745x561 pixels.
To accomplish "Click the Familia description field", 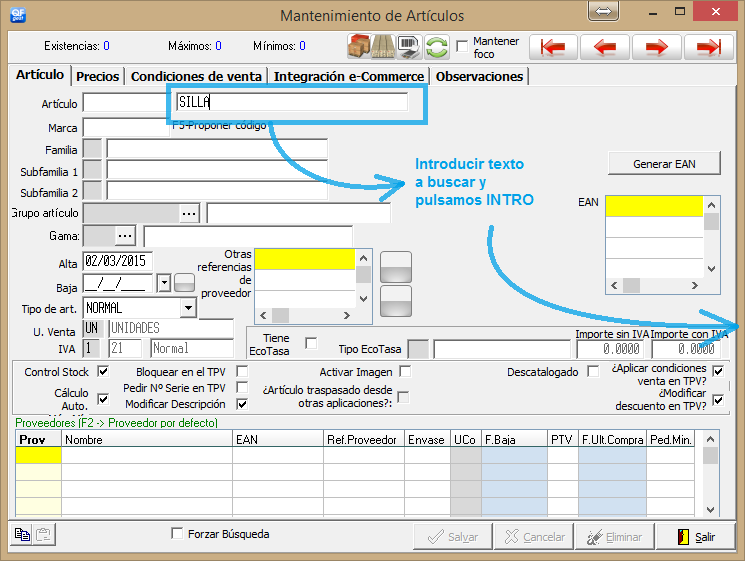I will (x=217, y=149).
